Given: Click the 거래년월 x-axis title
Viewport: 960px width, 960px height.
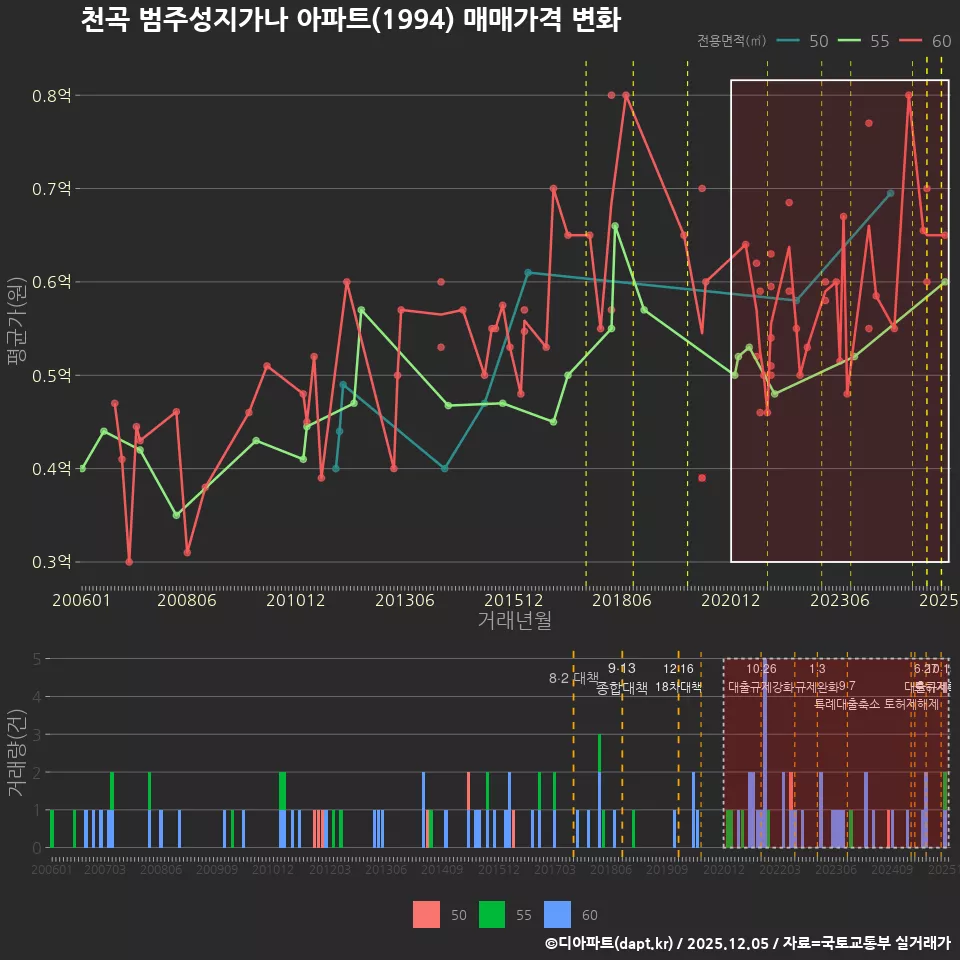Looking at the screenshot, I should coord(514,621).
